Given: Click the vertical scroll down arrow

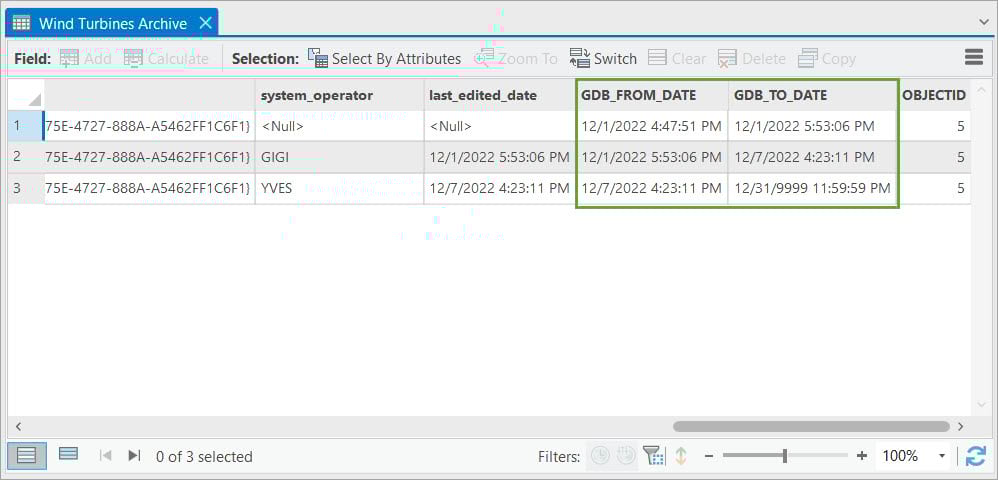Looking at the screenshot, I should (981, 405).
